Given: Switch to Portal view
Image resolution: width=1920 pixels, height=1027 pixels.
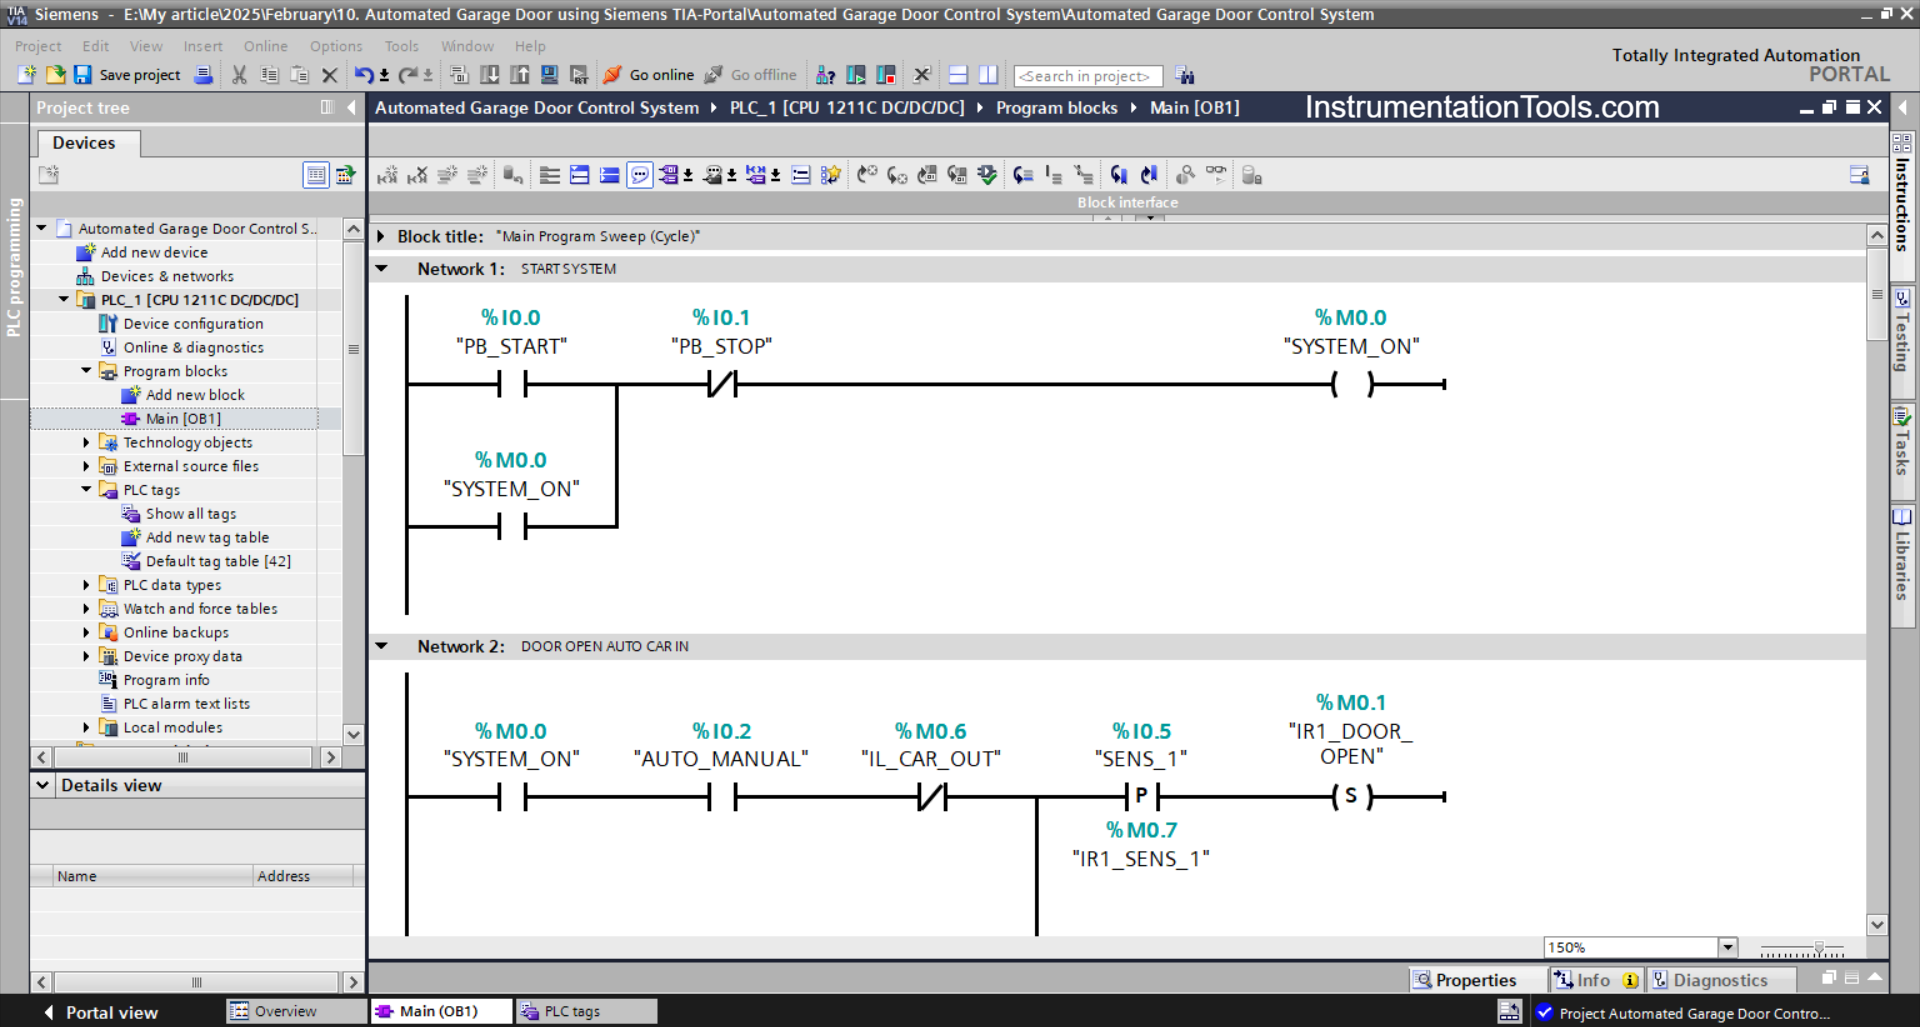Looking at the screenshot, I should coord(101,1012).
